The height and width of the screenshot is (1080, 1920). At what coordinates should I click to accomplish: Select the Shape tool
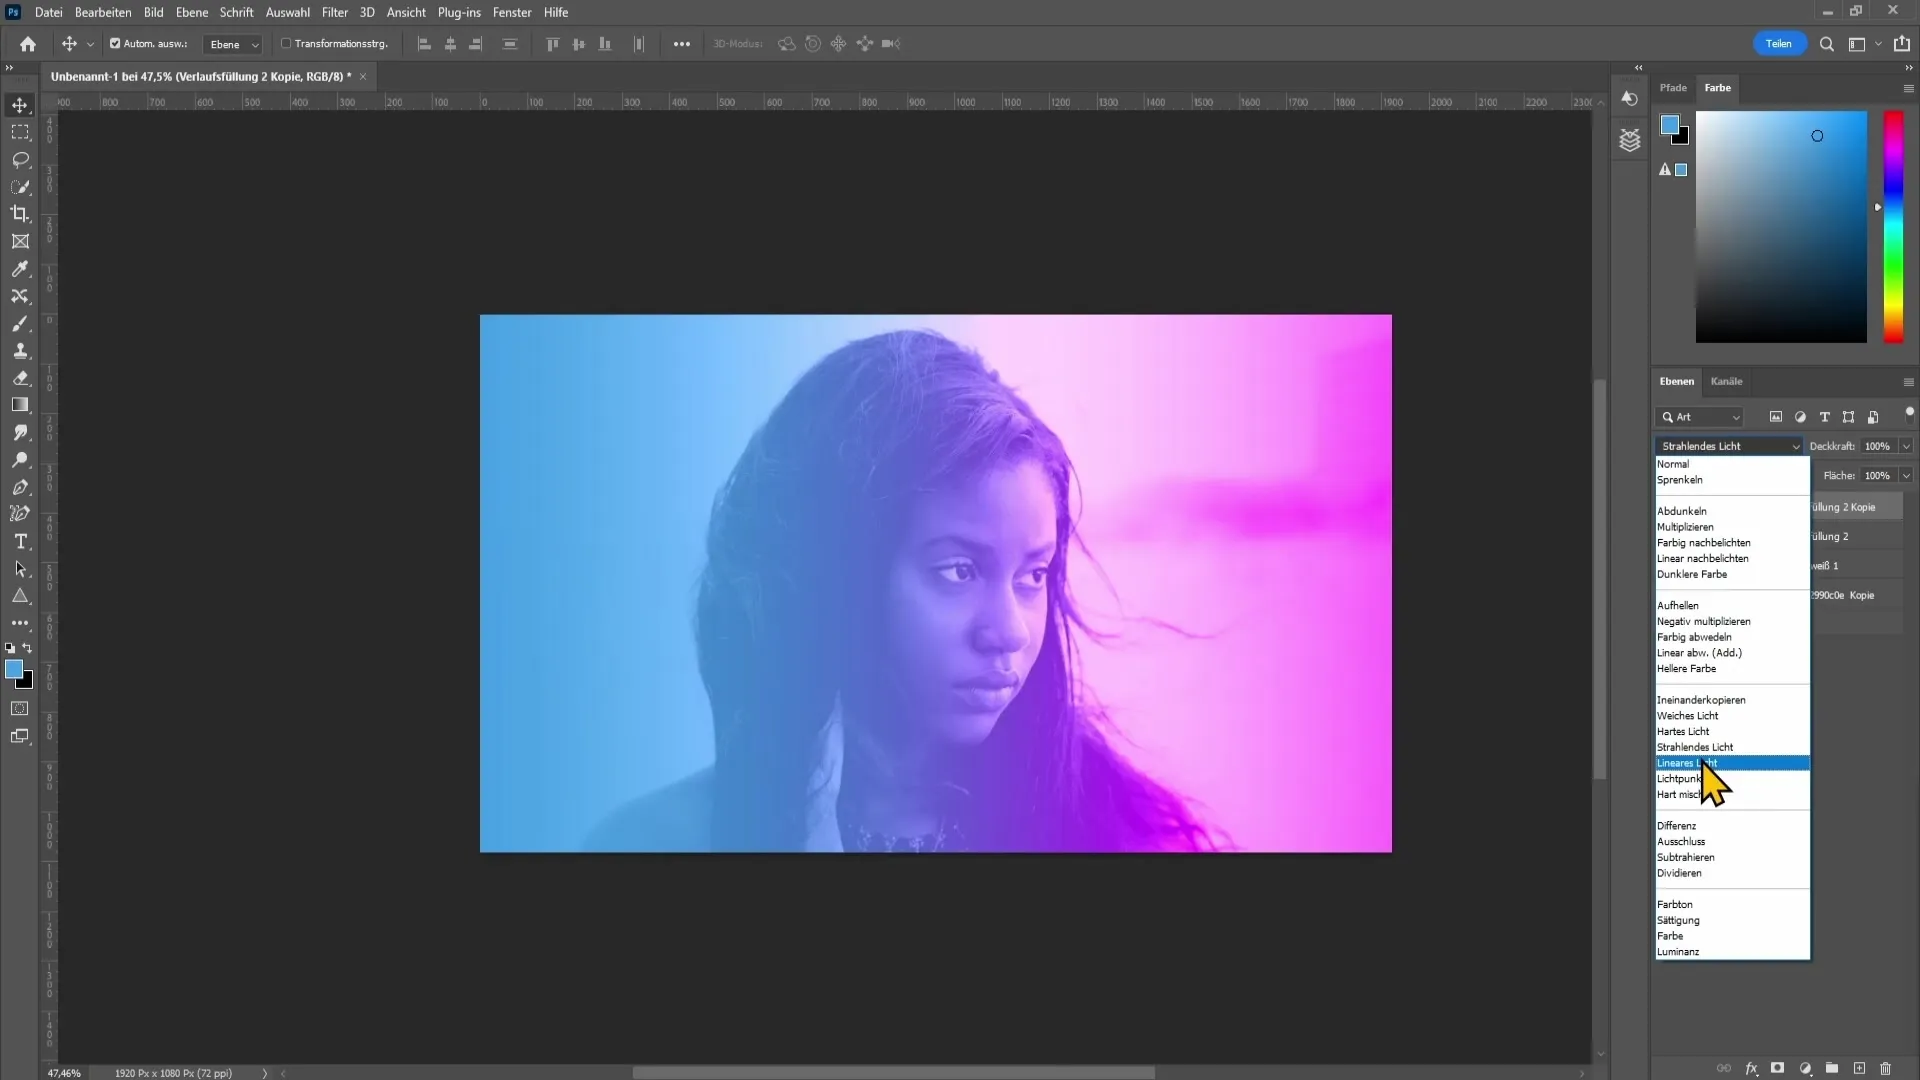point(20,596)
